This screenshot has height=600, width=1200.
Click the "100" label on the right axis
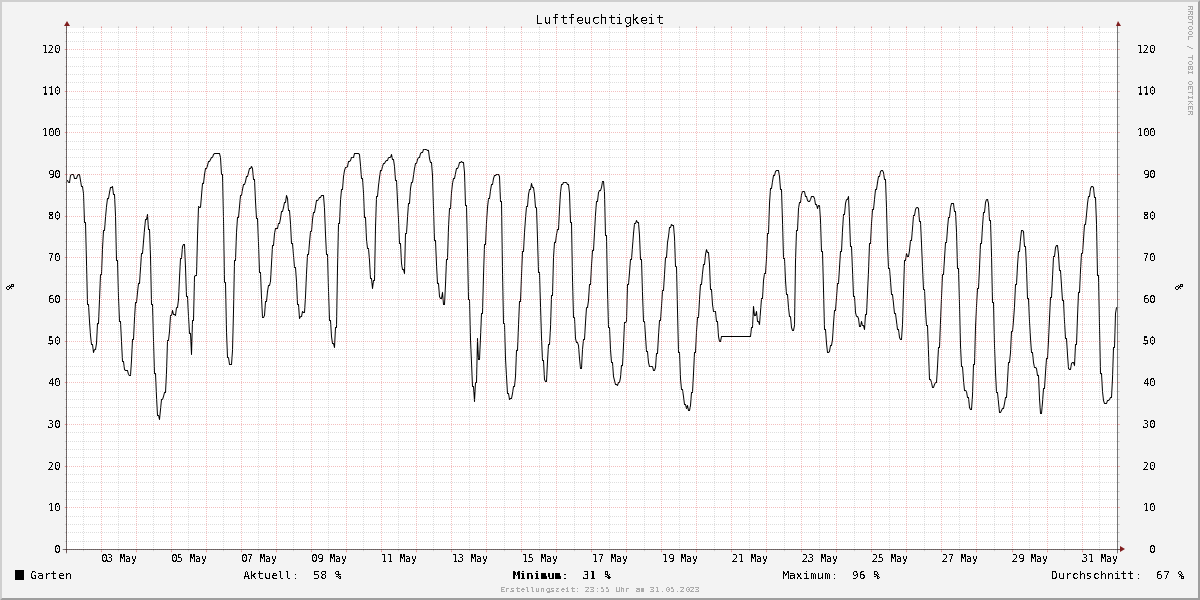click(x=1146, y=132)
